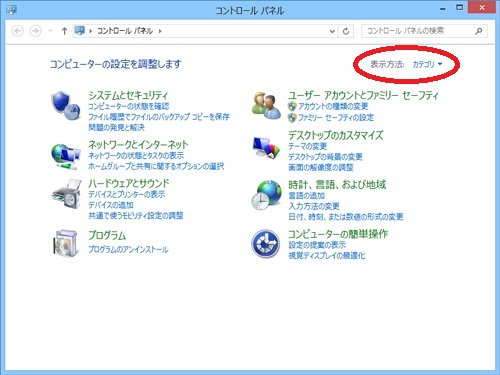500x375 pixels.
Task: Open コンピューターの簡単操作 category
Action: pos(338,234)
